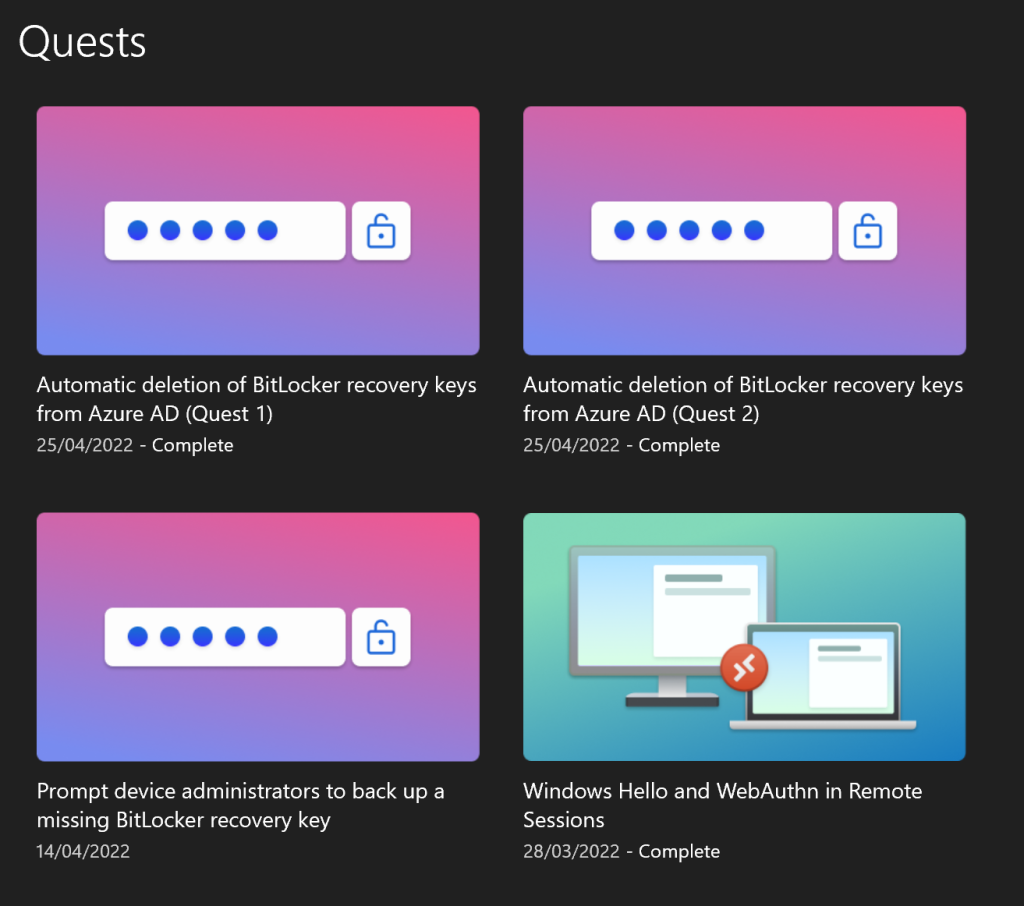Click the 28/03/2022 date label

tap(570, 851)
